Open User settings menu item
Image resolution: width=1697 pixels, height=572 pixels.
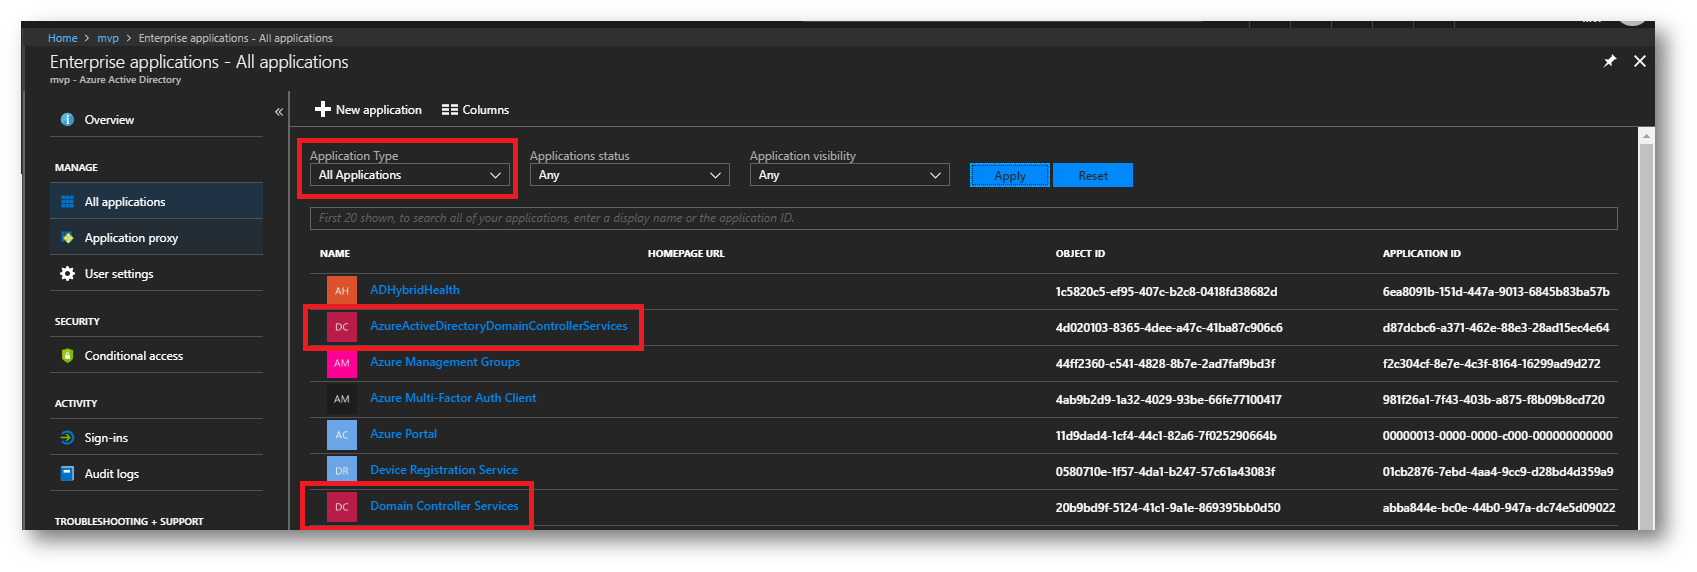[x=156, y=274]
